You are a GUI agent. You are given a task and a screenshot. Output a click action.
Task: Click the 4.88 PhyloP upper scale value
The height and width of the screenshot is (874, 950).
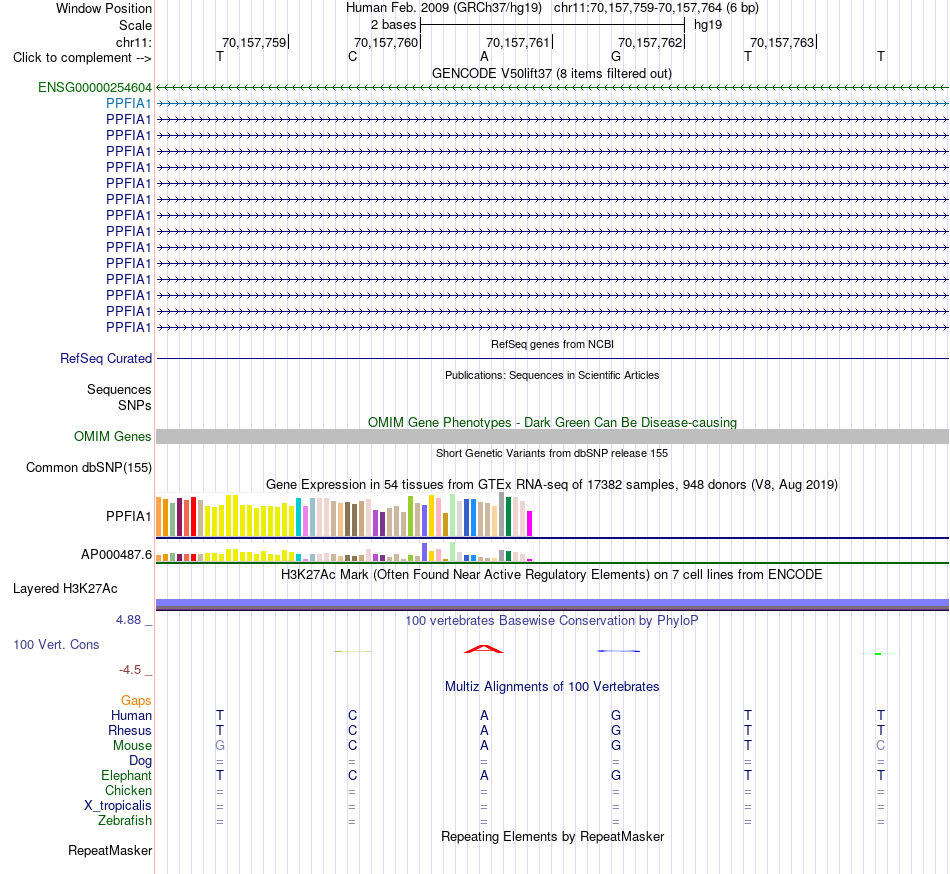pos(128,620)
